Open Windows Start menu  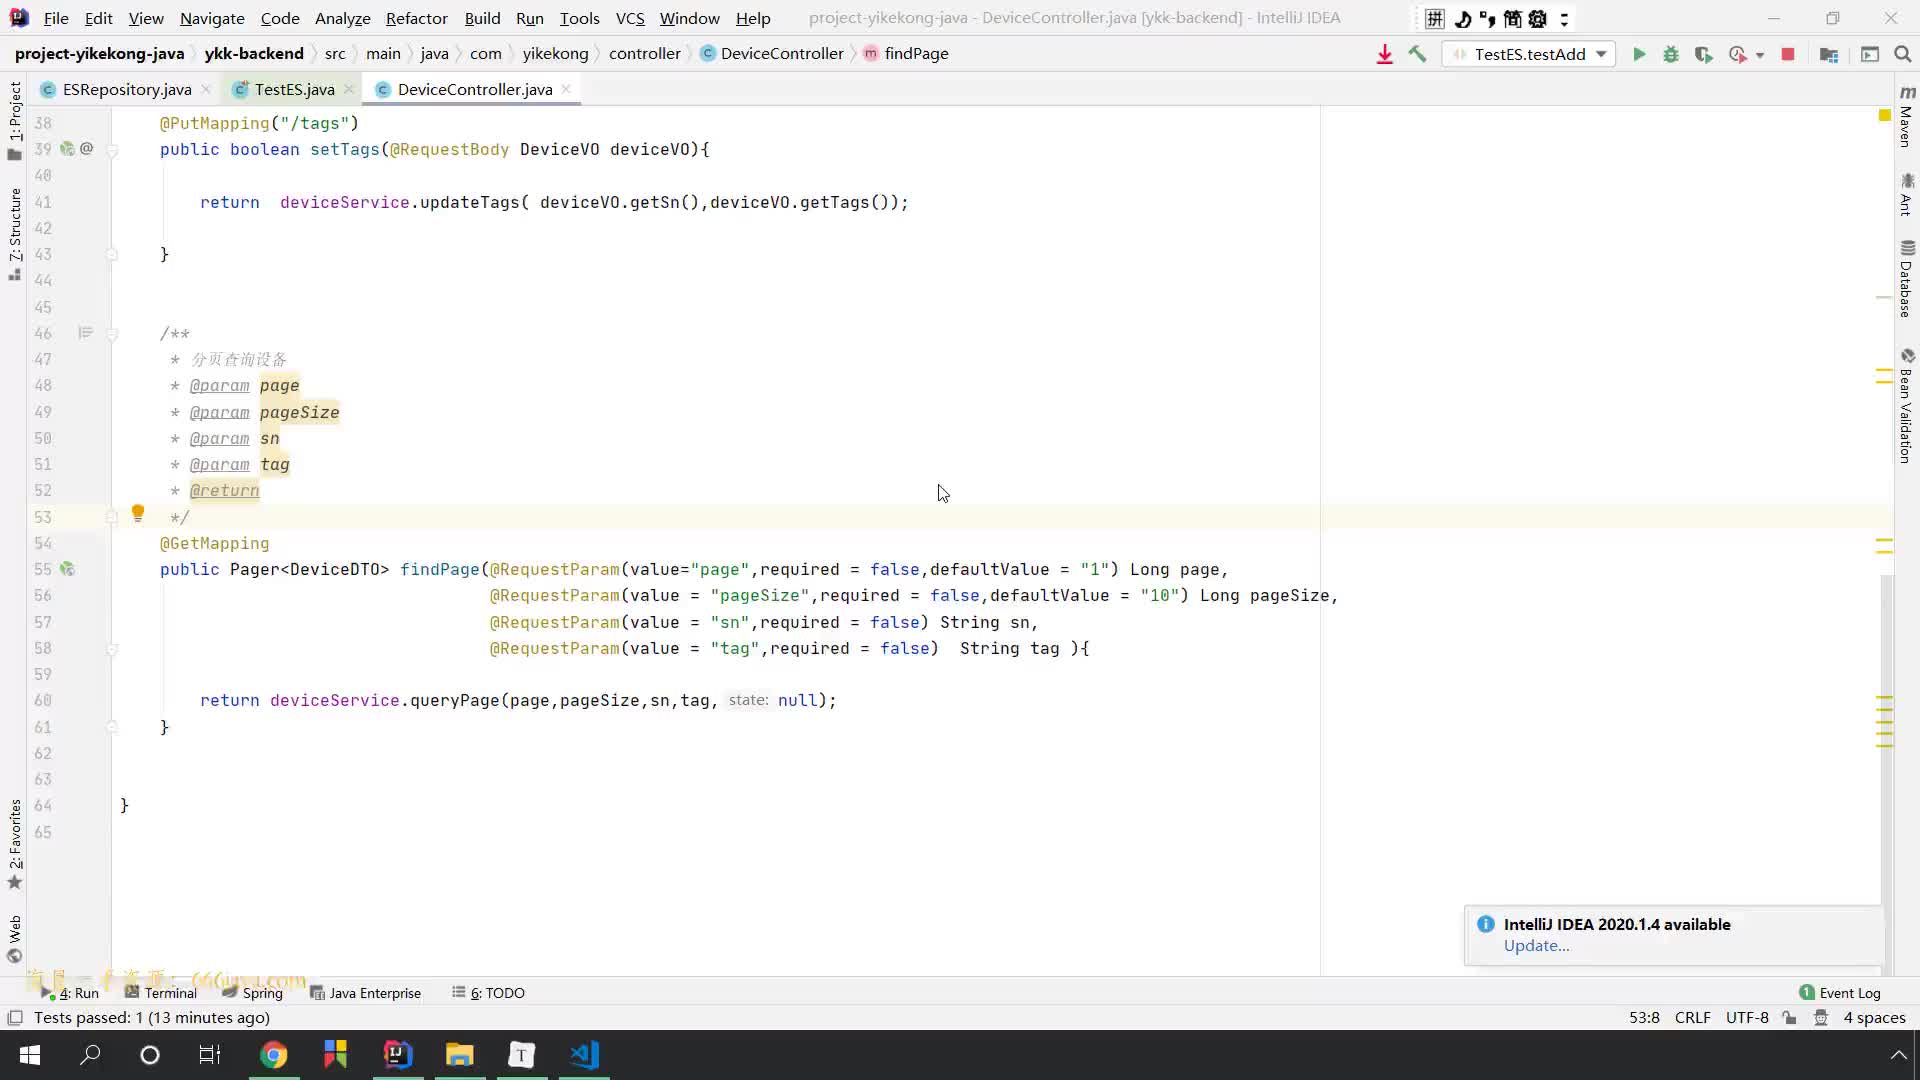tap(30, 1055)
